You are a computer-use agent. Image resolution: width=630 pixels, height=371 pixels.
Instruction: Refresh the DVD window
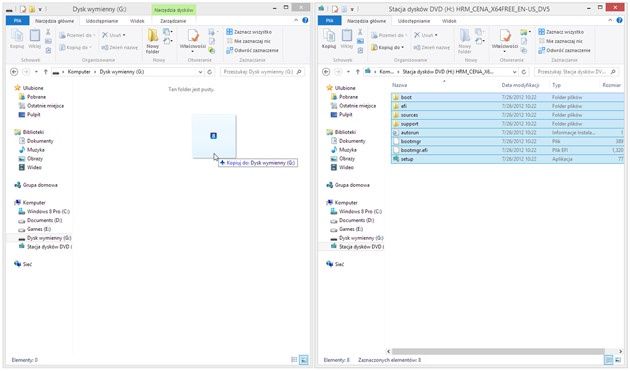(x=524, y=72)
